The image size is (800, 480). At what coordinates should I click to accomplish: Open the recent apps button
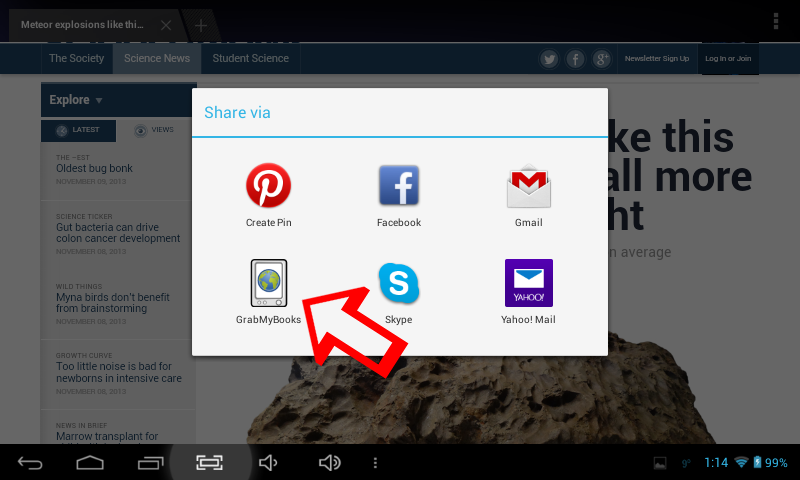(151, 463)
